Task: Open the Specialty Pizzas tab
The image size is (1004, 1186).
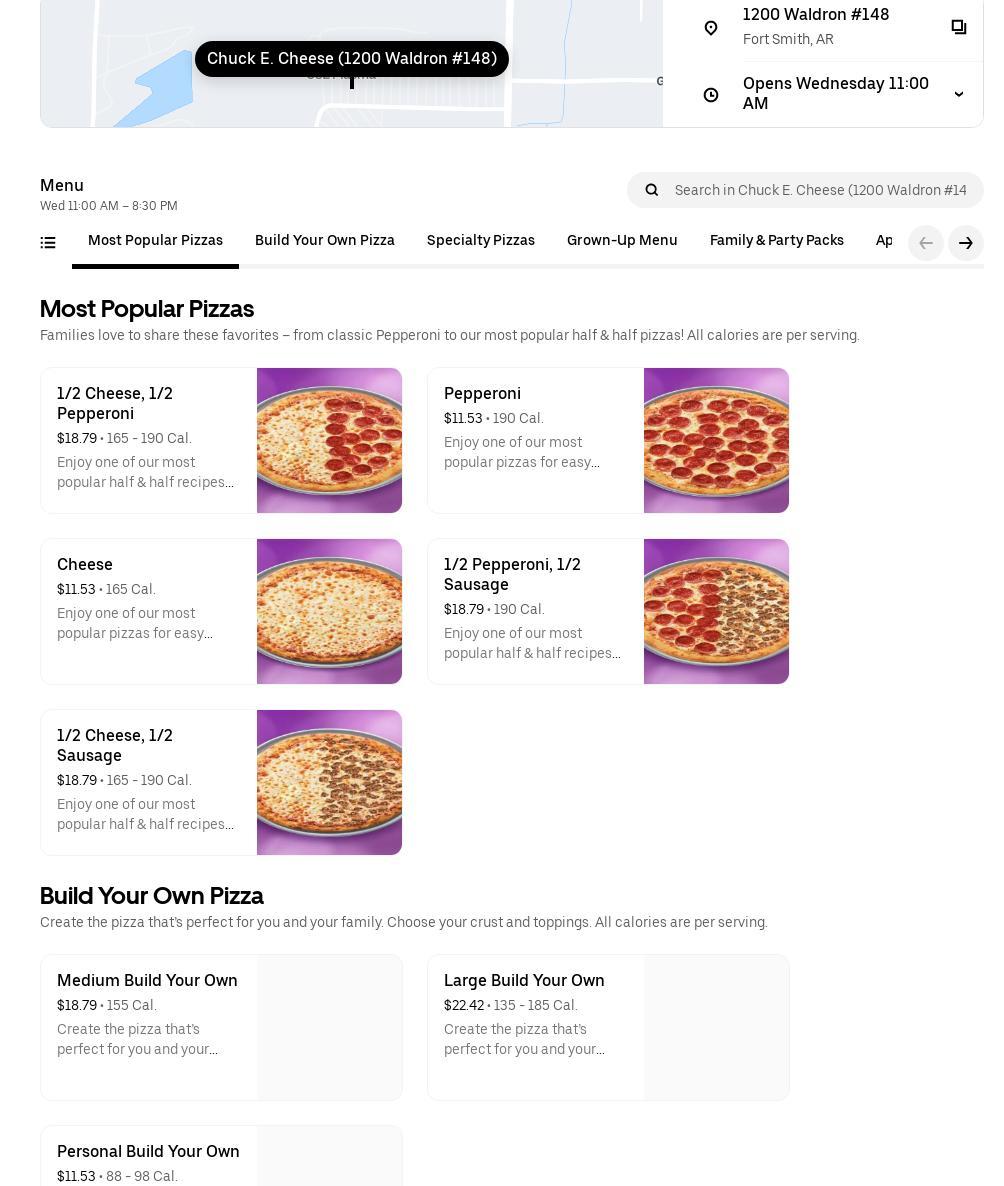Action: (480, 241)
